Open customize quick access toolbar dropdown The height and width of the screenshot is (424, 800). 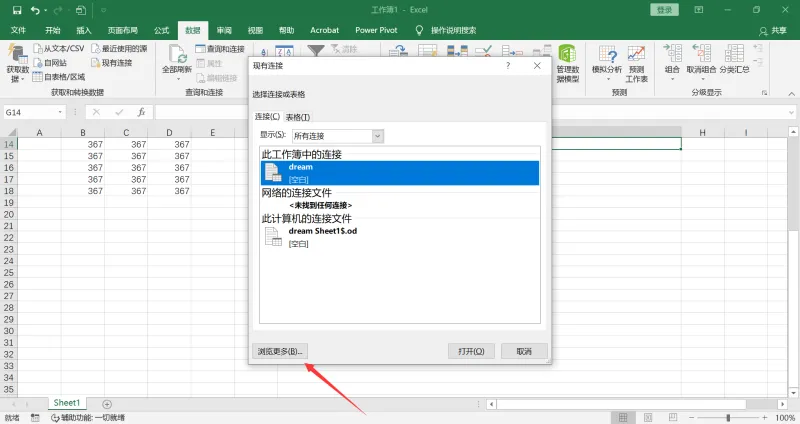click(x=103, y=10)
